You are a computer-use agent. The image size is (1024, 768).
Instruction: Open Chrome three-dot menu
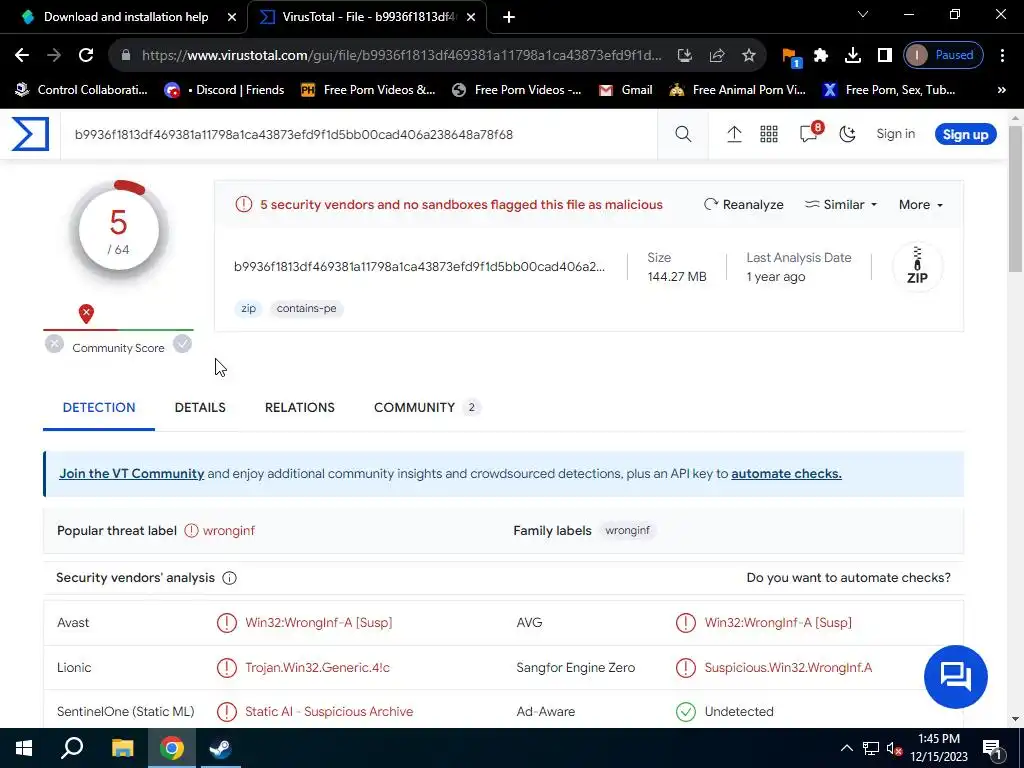[1002, 55]
